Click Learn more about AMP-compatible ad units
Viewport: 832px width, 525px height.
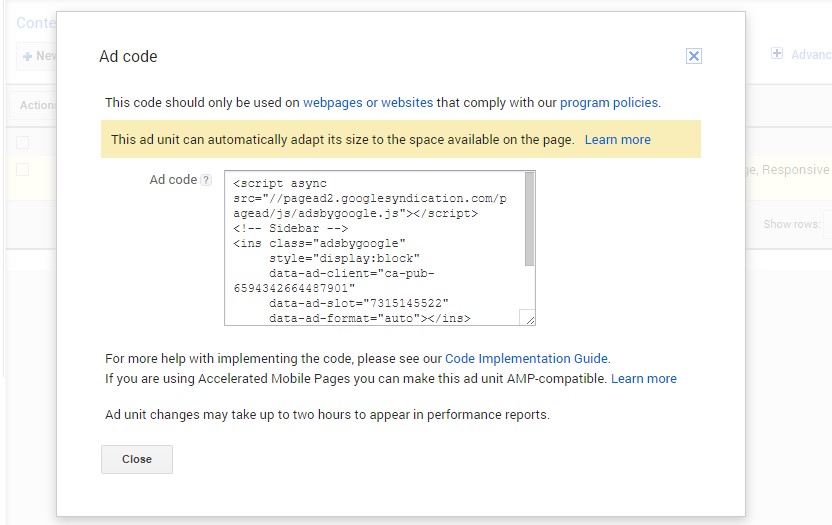(x=644, y=378)
